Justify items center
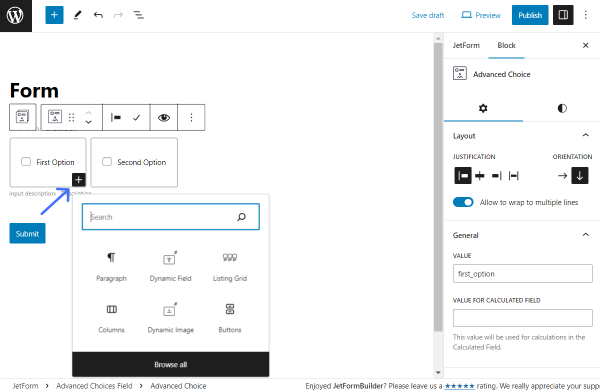 [x=479, y=176]
